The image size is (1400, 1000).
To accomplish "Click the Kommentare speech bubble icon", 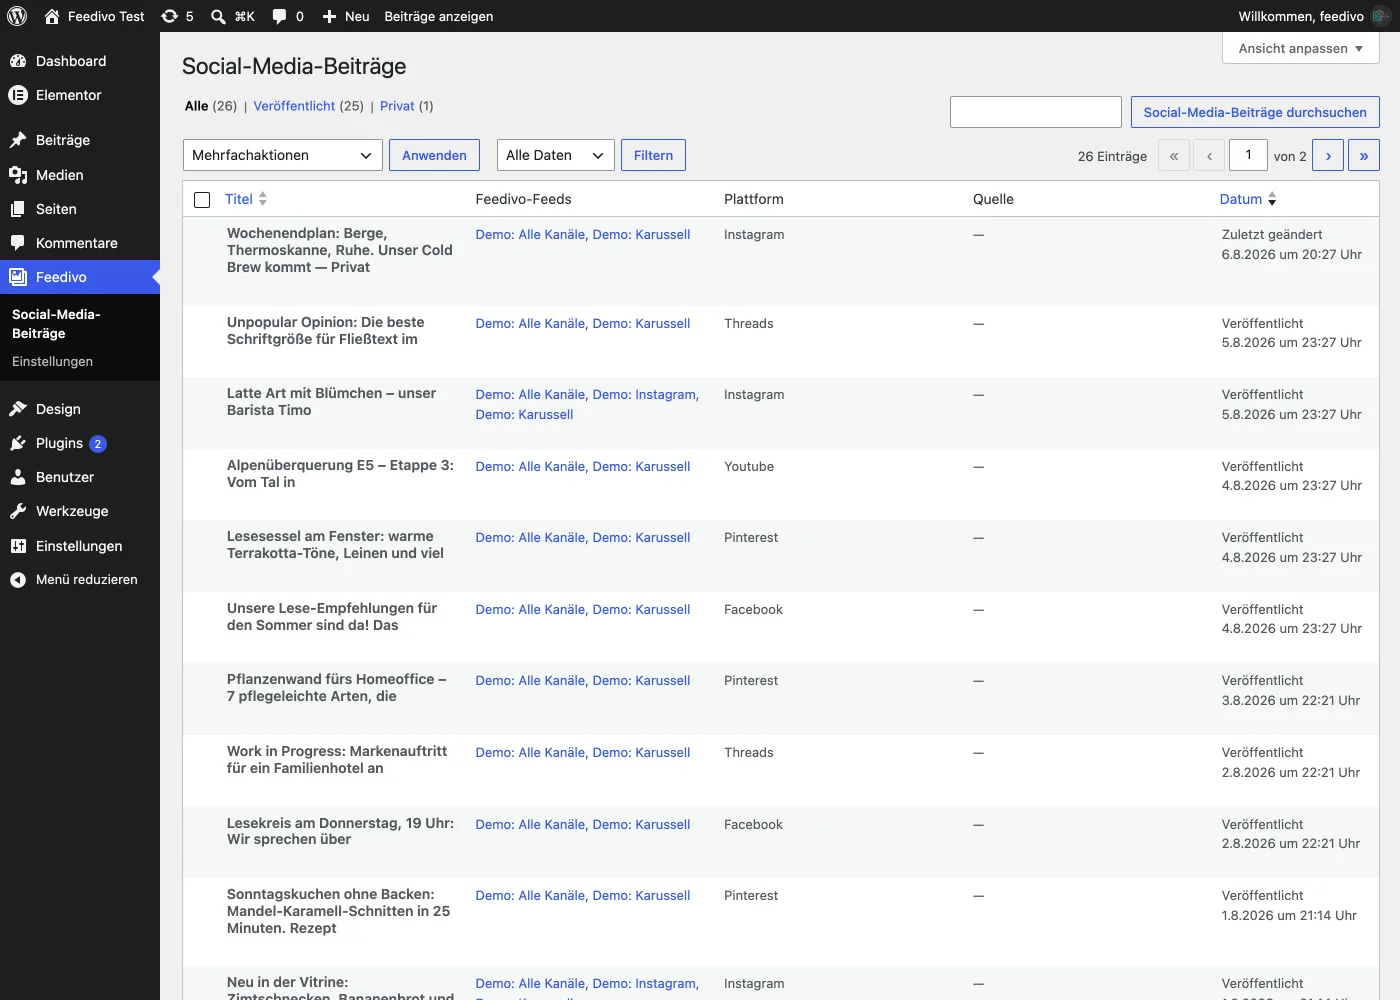I will click(18, 243).
